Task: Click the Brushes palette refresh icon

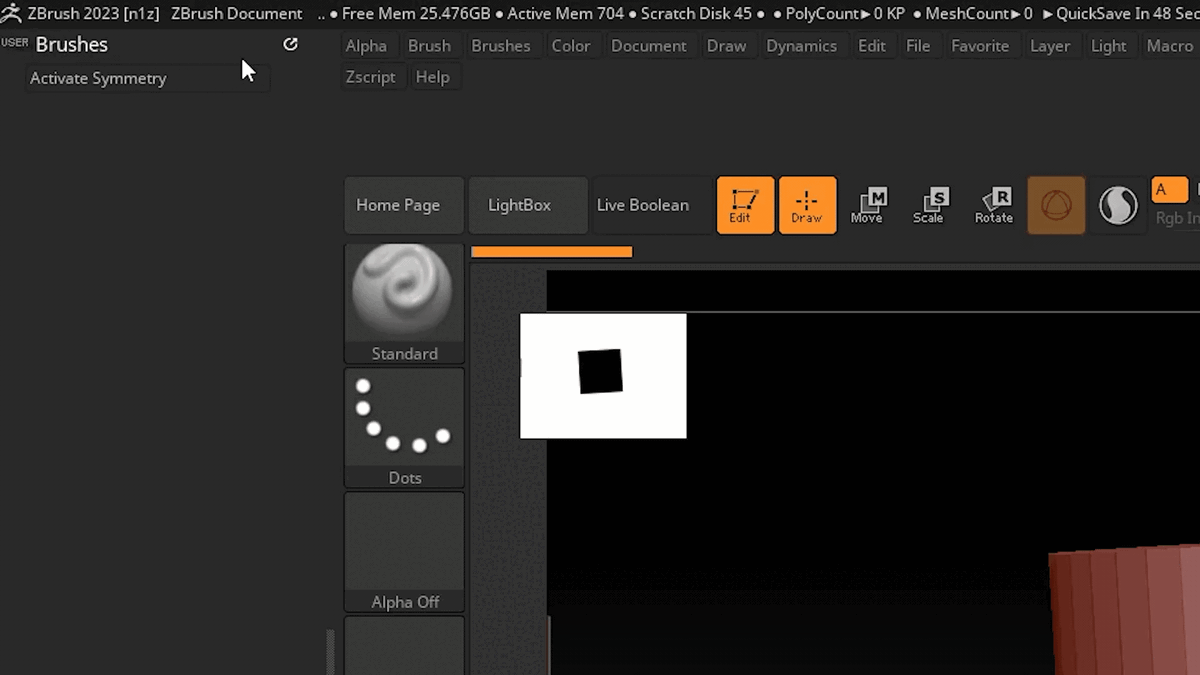Action: click(x=290, y=44)
